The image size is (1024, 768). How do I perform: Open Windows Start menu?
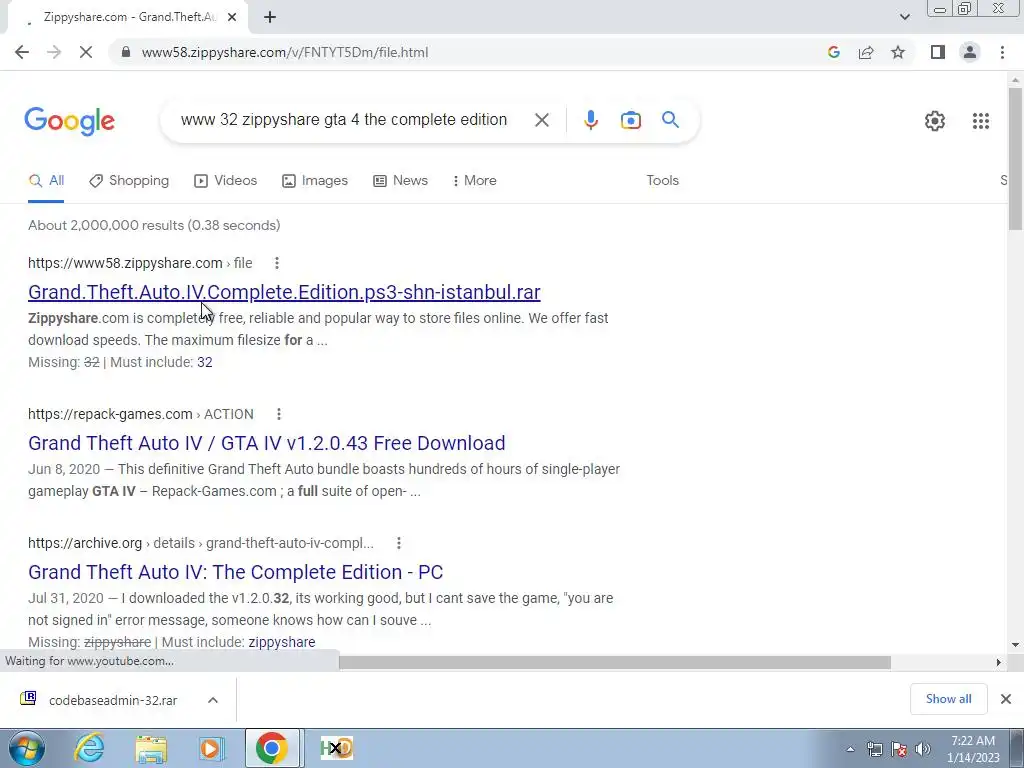pos(26,748)
